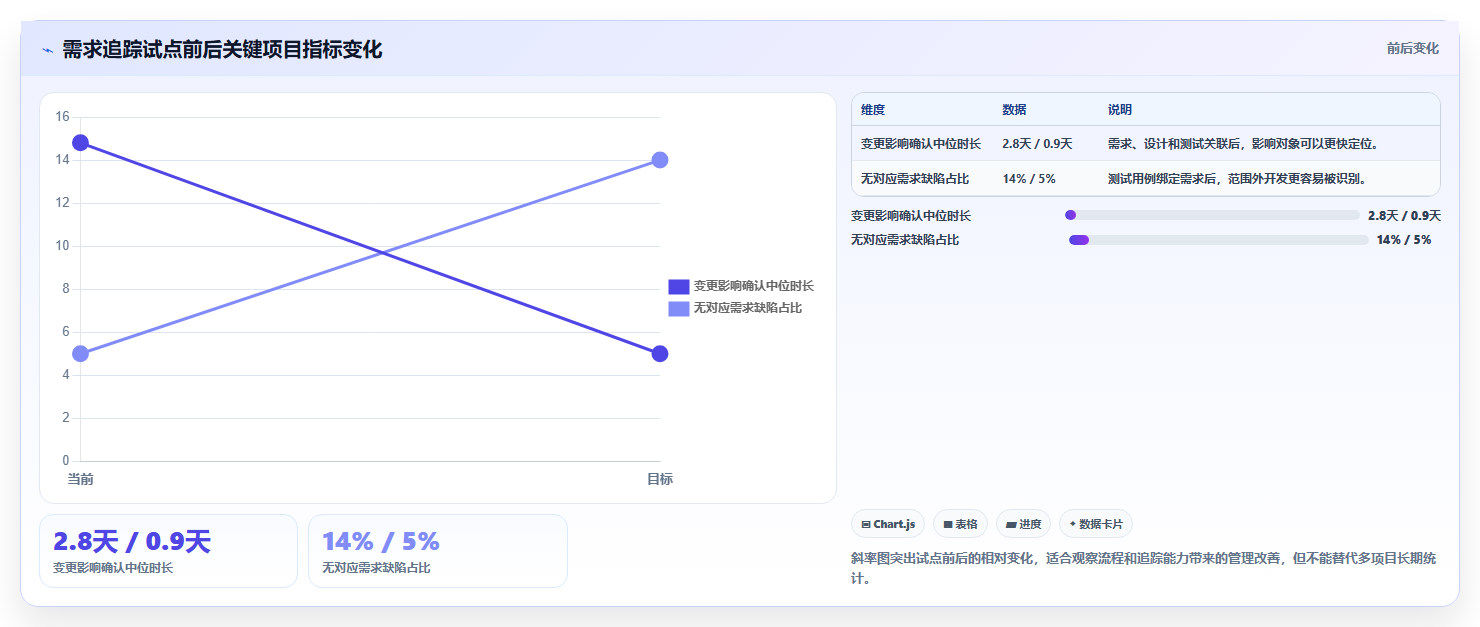Click light blue data point at 目标

pos(660,160)
